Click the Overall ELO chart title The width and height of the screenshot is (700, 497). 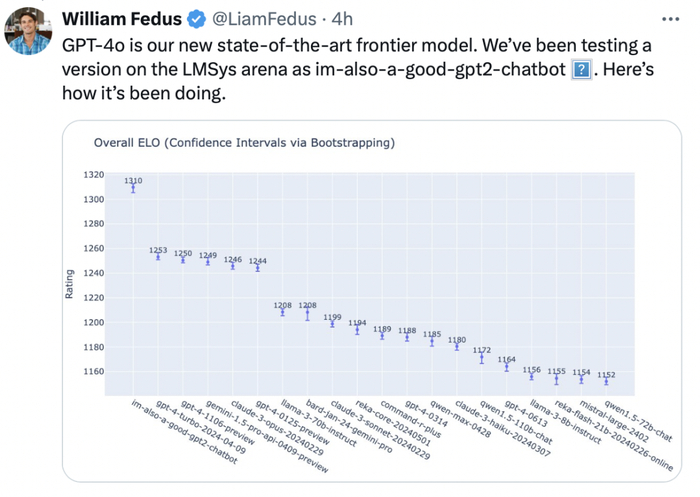tap(244, 142)
